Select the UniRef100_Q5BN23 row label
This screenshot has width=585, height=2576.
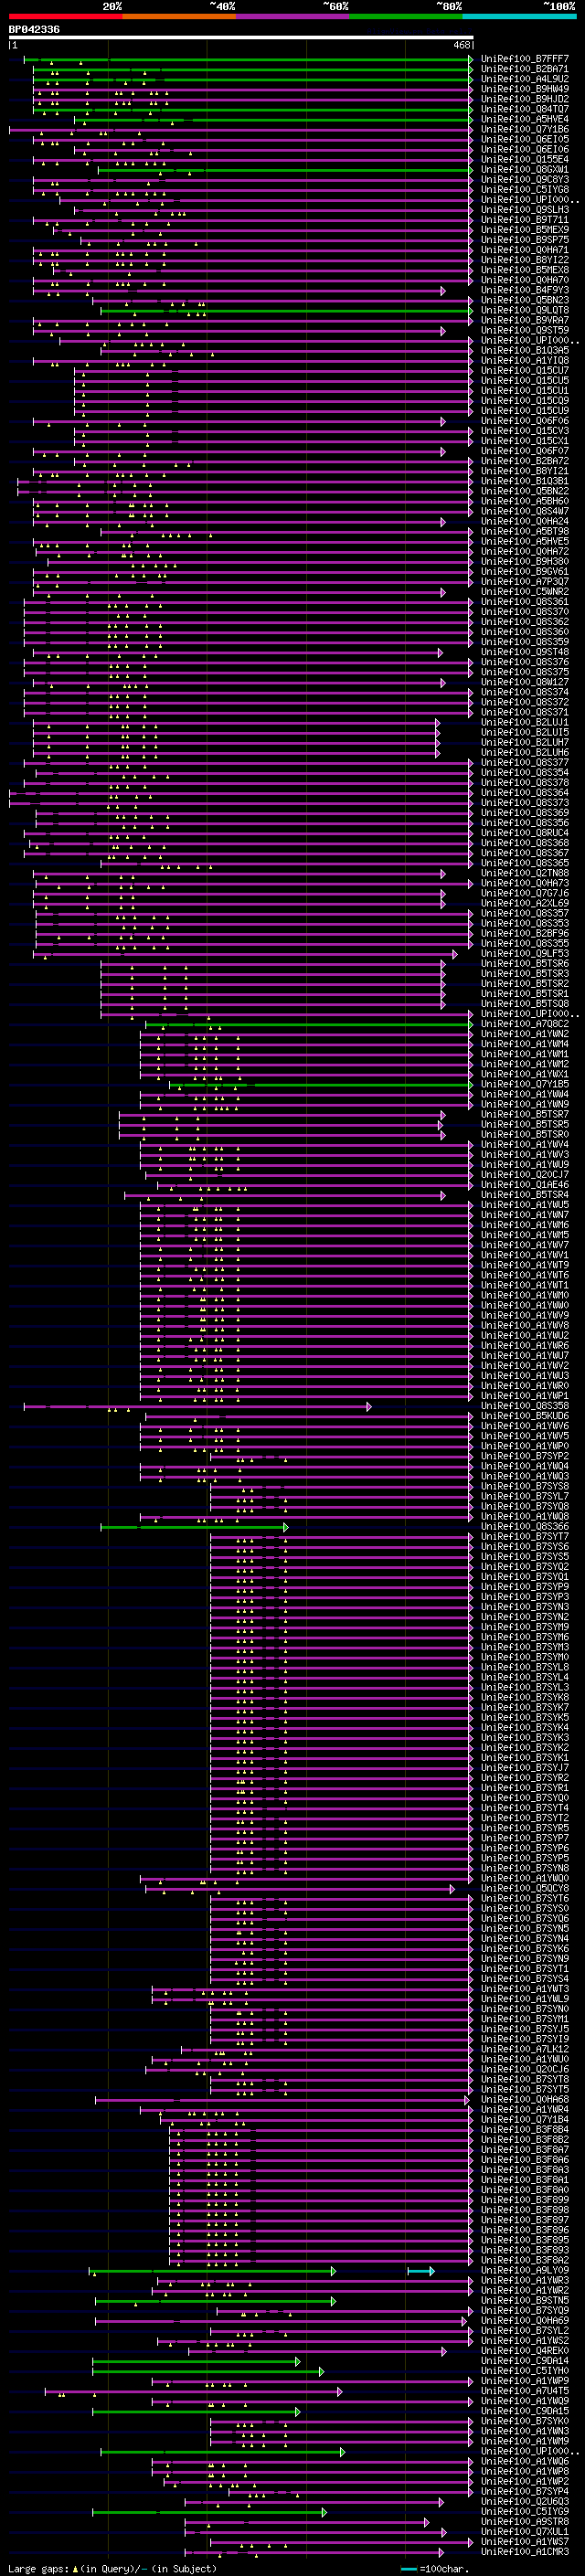click(525, 300)
